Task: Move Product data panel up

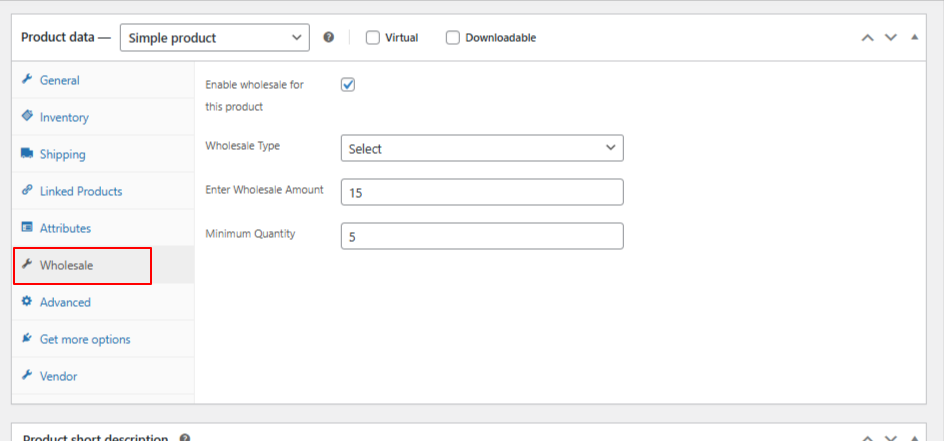Action: pyautogui.click(x=868, y=38)
